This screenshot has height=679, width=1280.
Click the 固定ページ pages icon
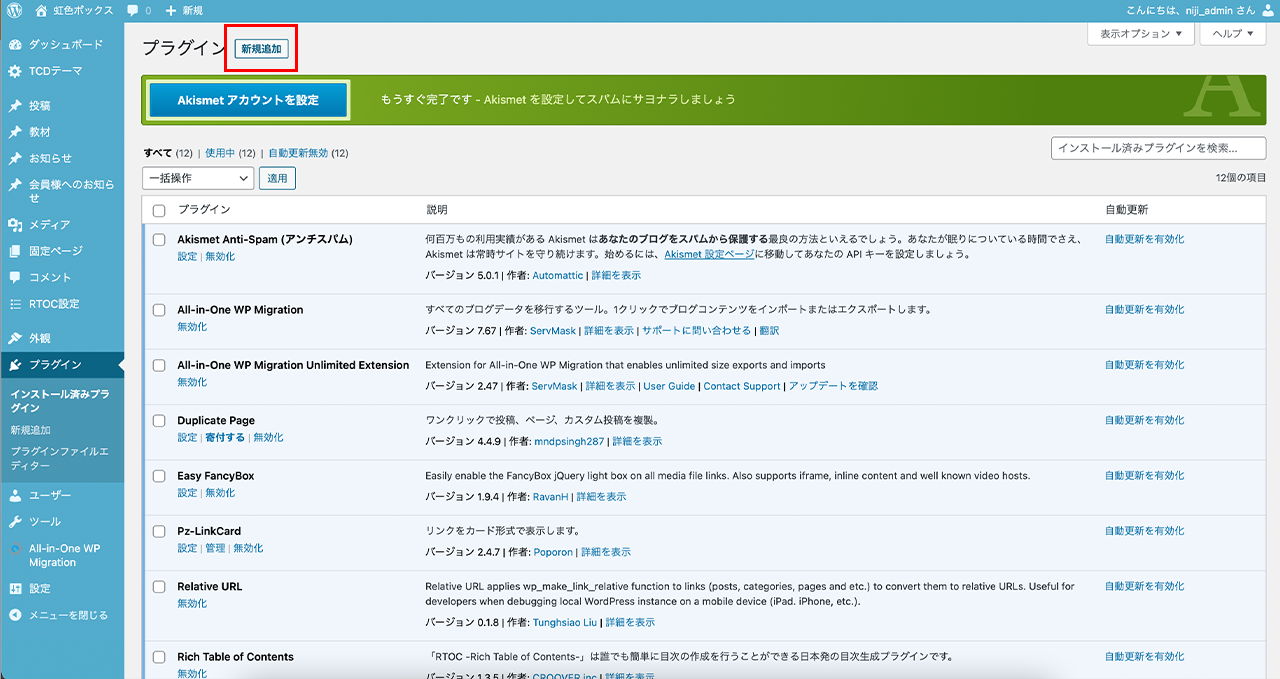coord(15,251)
